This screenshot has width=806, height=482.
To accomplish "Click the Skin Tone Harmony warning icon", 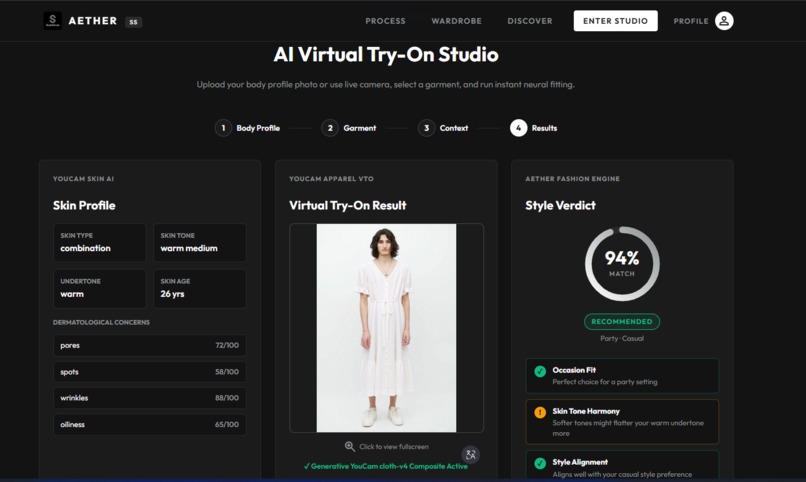I will pos(540,412).
